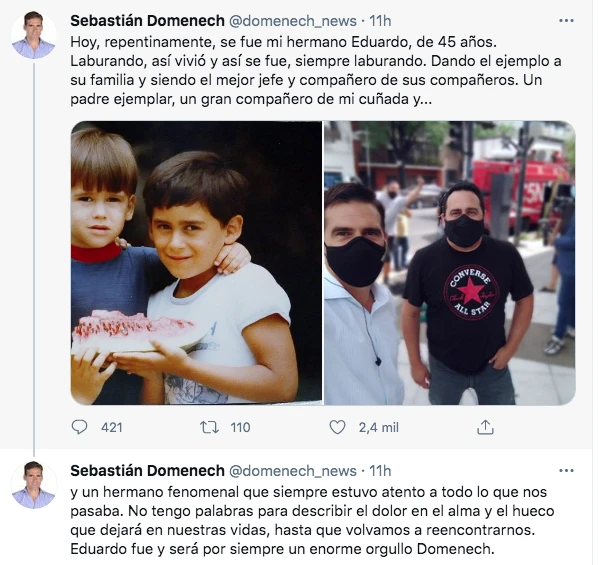
Task: Click @domenech_news handle on first tweet
Action: pyautogui.click(x=293, y=21)
